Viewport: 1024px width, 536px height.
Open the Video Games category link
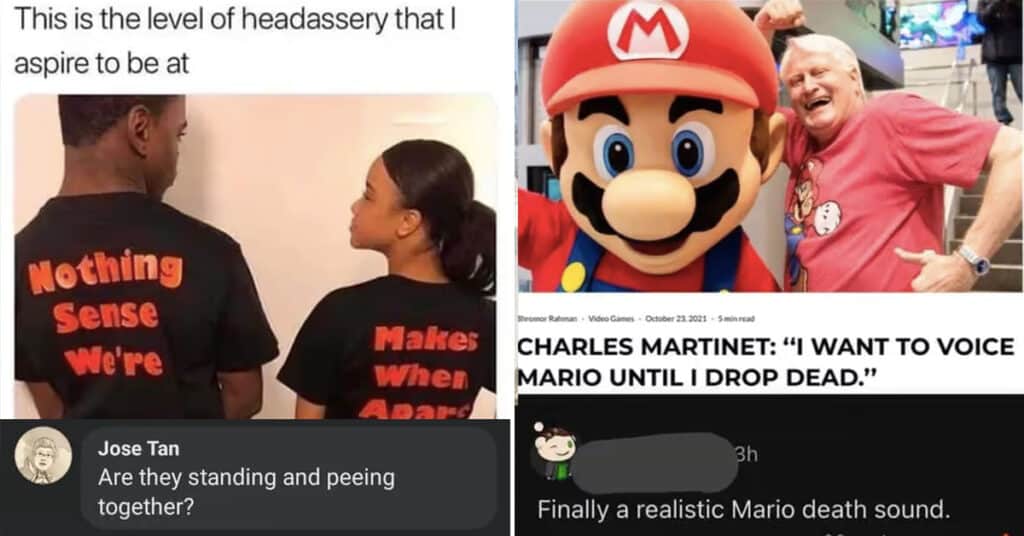[x=609, y=319]
